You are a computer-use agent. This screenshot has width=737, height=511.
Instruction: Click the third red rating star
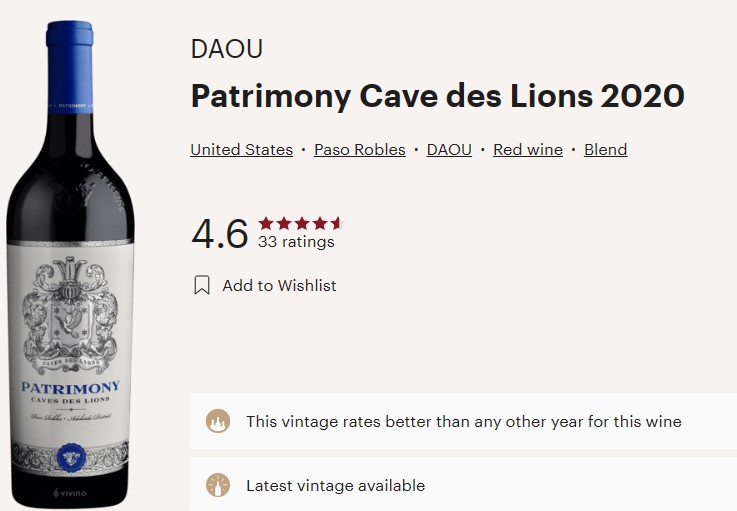301,223
